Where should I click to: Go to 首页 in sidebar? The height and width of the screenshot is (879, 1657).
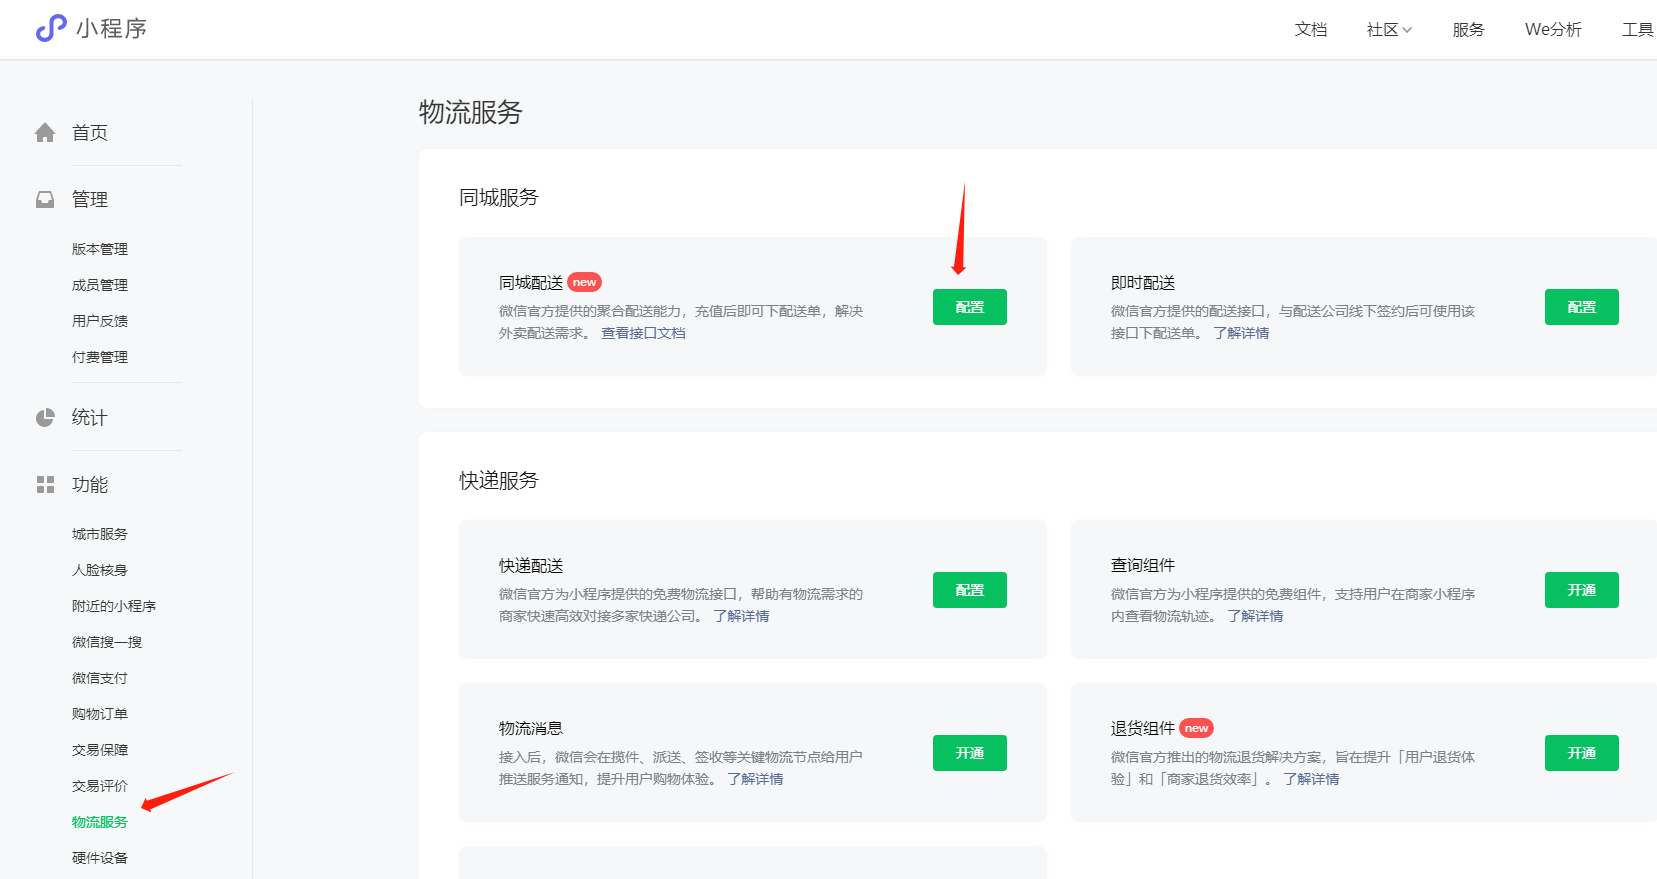(x=90, y=133)
